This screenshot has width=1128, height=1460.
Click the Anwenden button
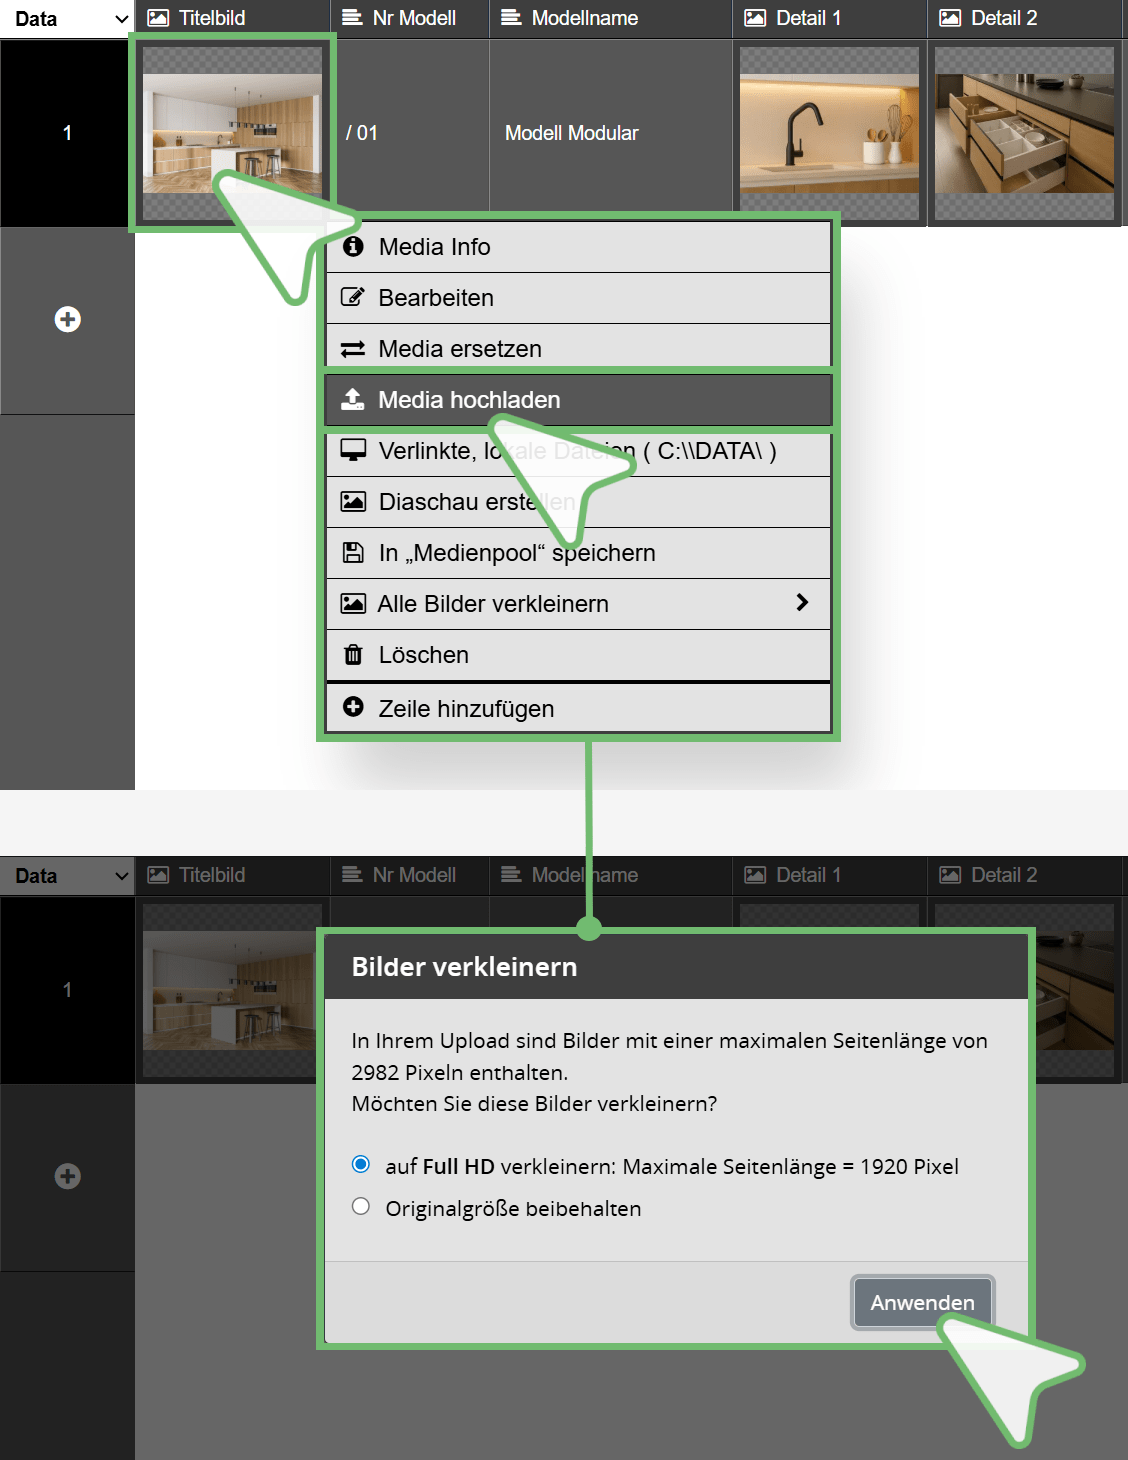pos(922,1302)
